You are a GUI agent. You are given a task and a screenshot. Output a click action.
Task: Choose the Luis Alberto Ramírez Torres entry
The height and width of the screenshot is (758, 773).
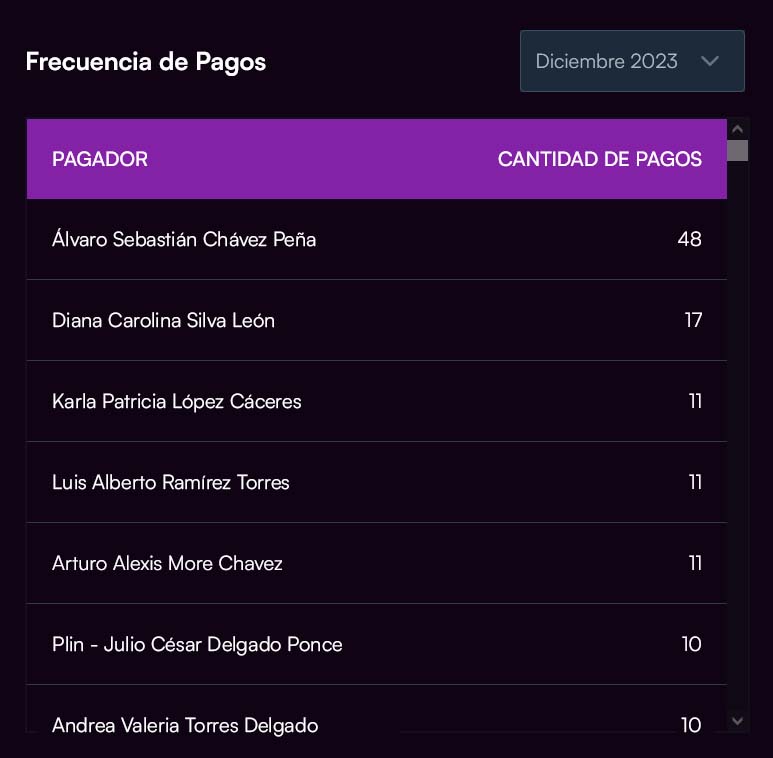170,483
